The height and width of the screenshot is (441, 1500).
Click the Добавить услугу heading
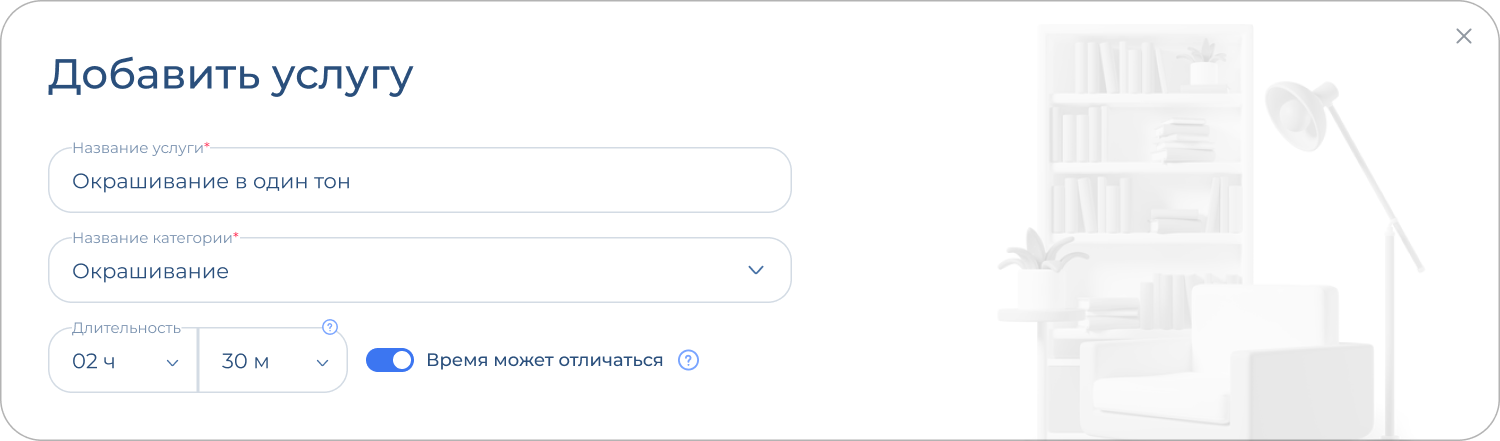(x=230, y=76)
